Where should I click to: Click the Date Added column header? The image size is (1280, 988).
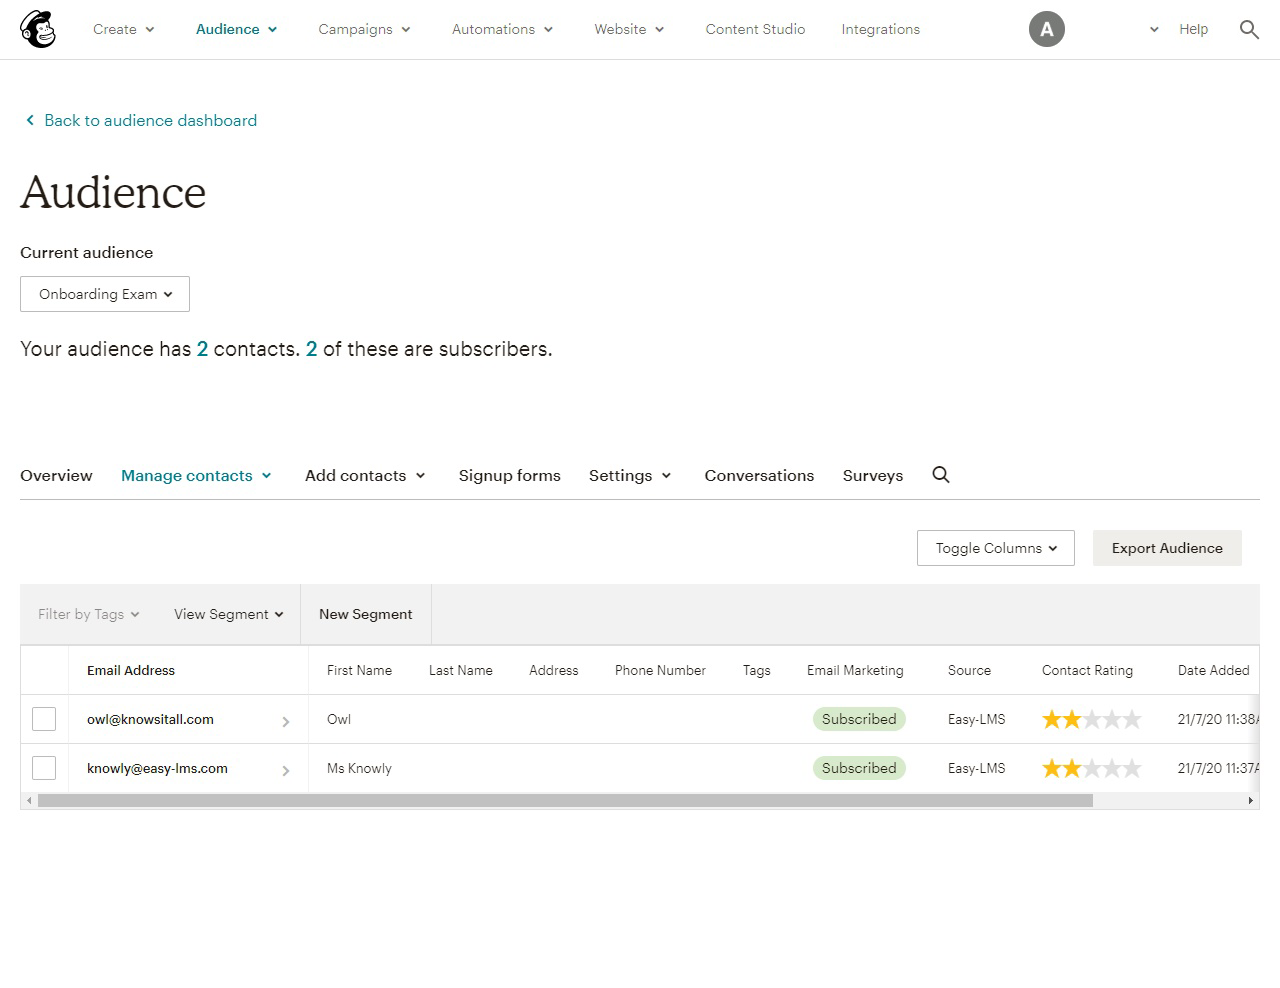(1214, 670)
